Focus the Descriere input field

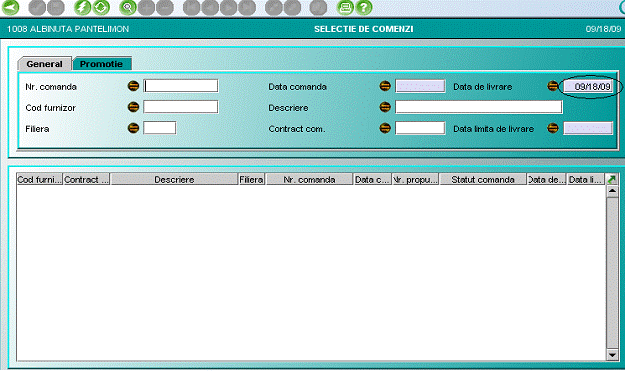(x=479, y=107)
